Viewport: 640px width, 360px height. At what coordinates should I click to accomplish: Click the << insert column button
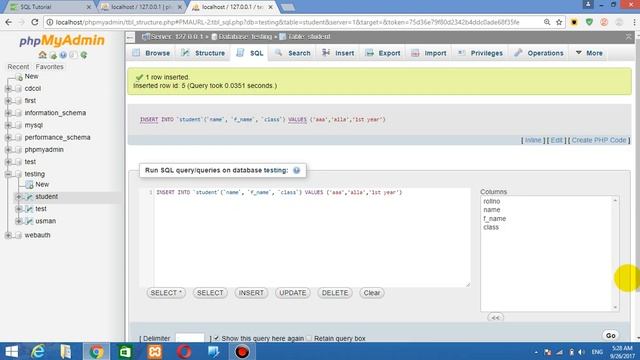point(495,318)
